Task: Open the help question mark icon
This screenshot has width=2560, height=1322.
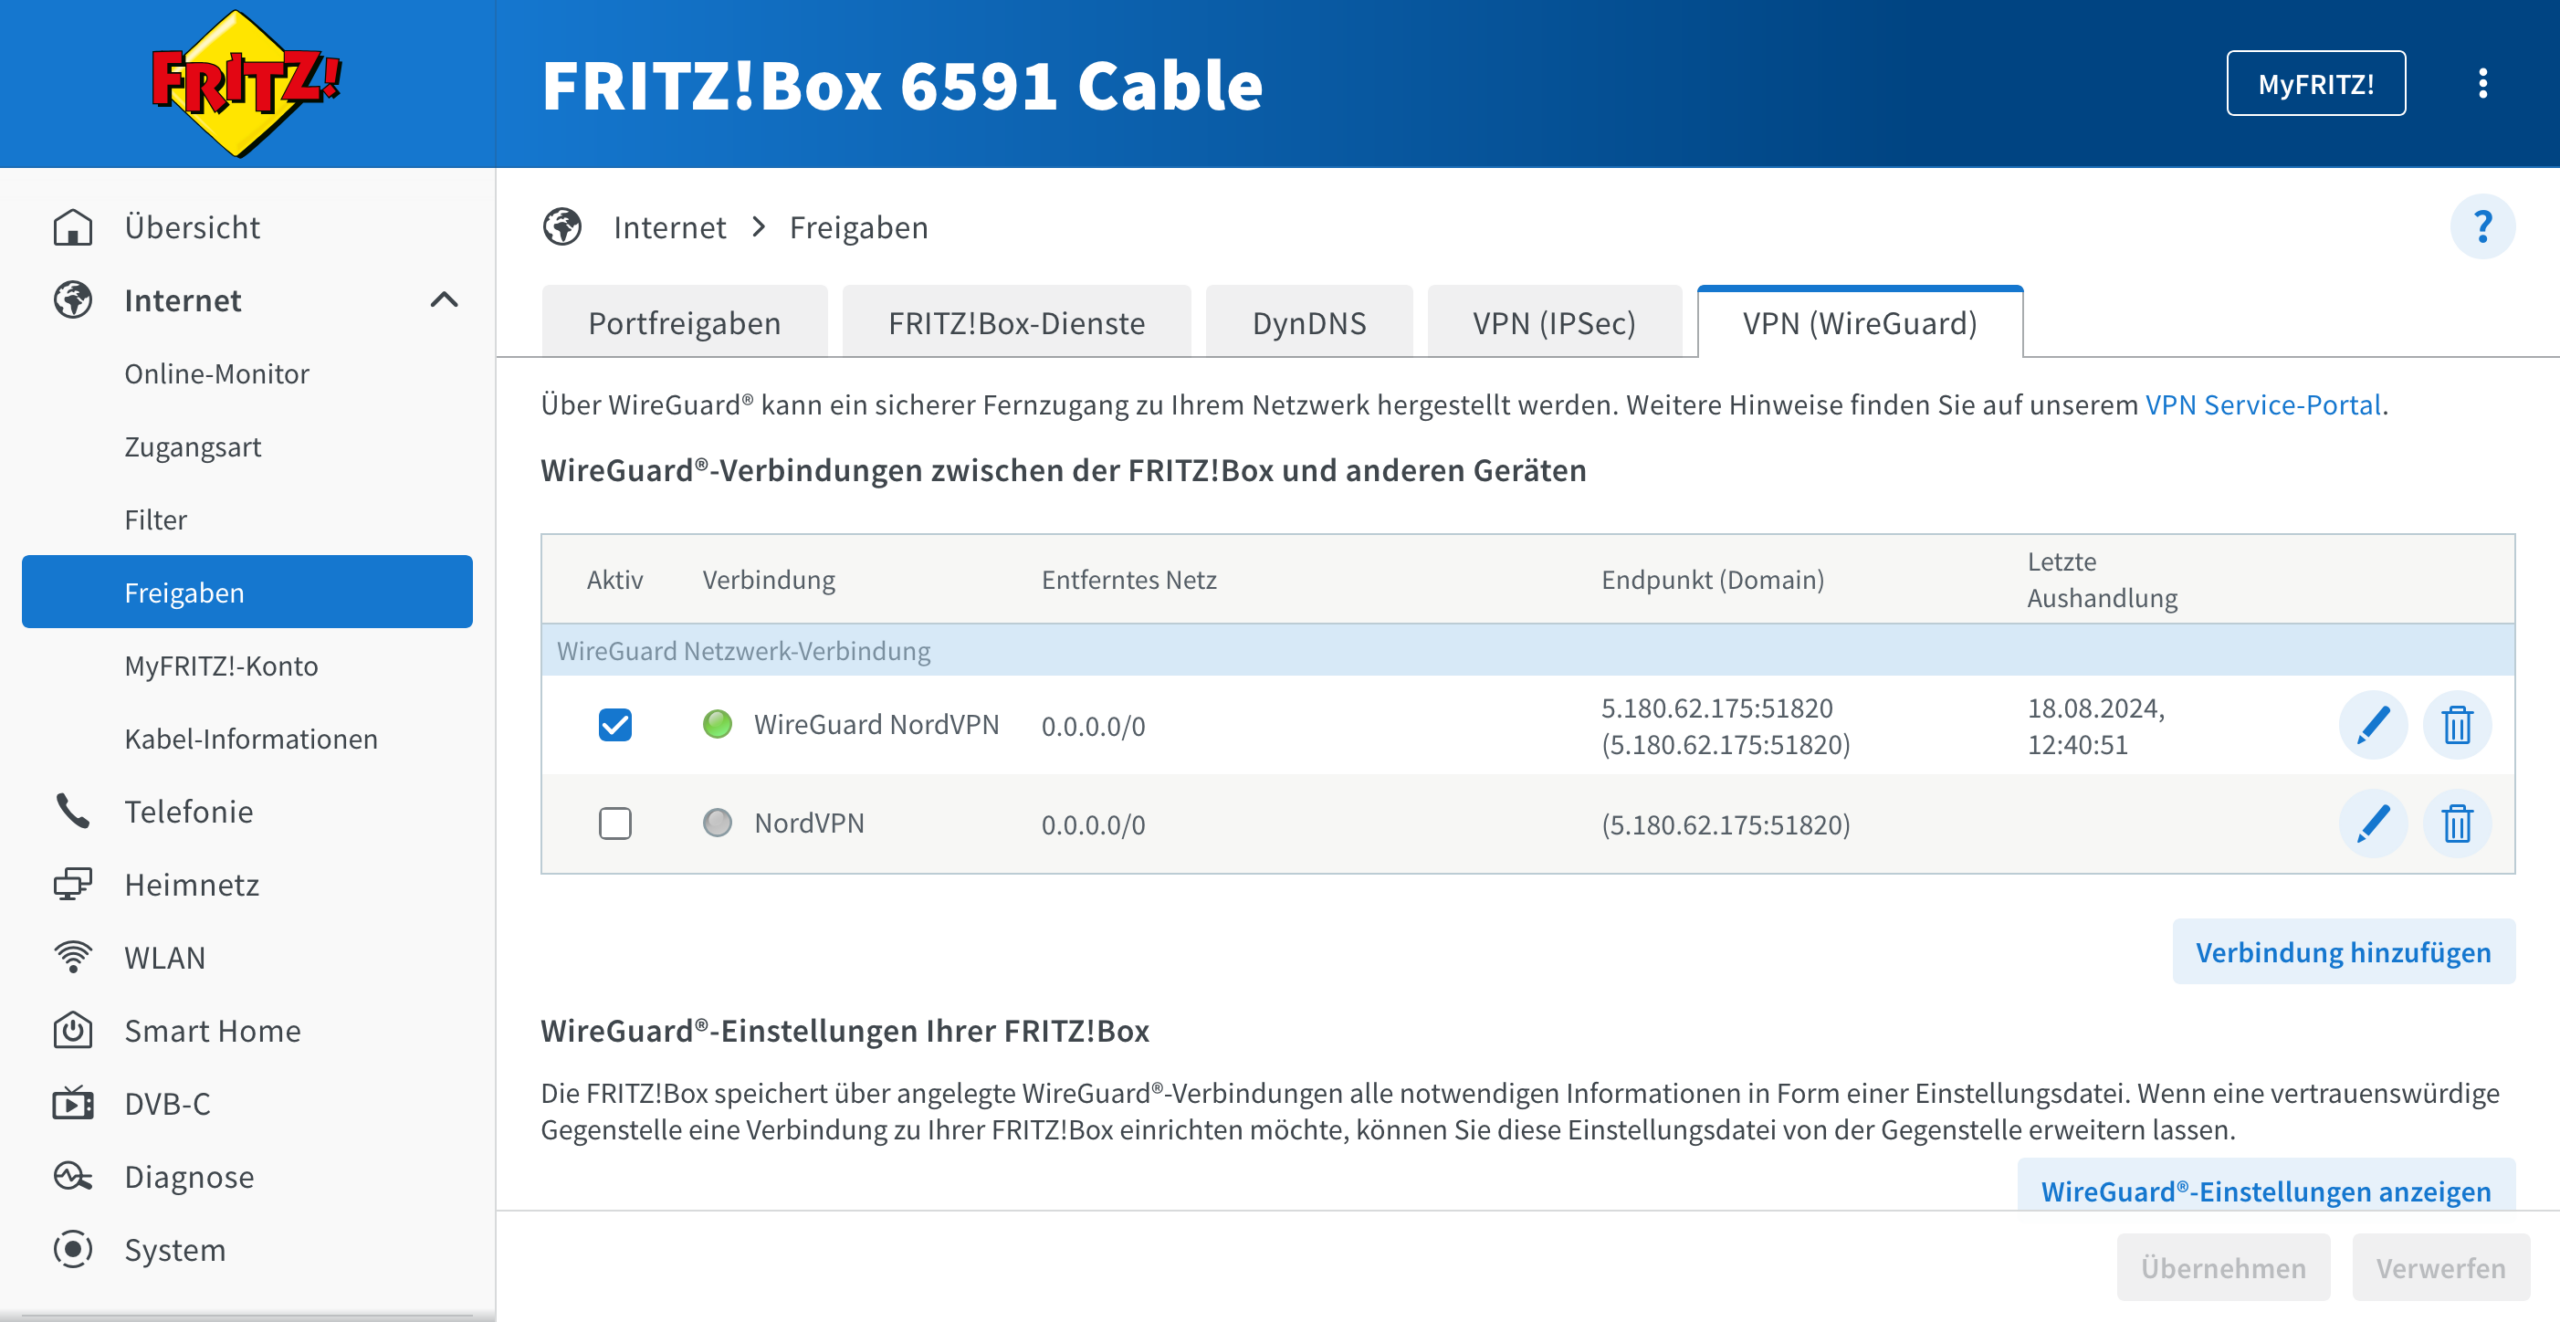Action: click(2482, 227)
